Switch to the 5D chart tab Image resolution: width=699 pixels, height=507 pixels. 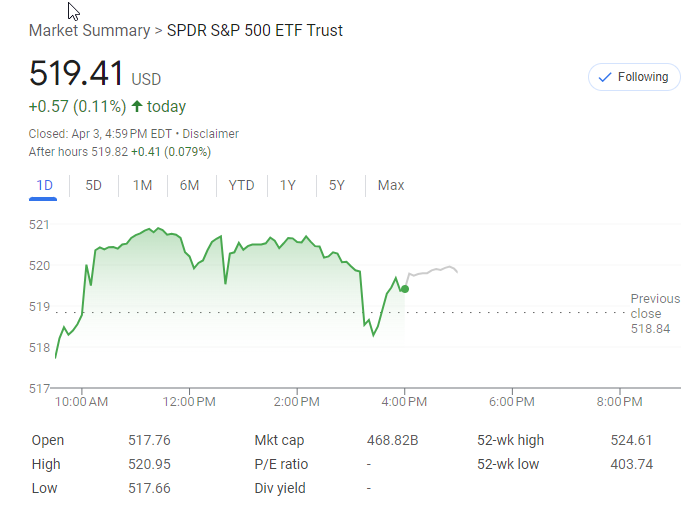tap(93, 185)
